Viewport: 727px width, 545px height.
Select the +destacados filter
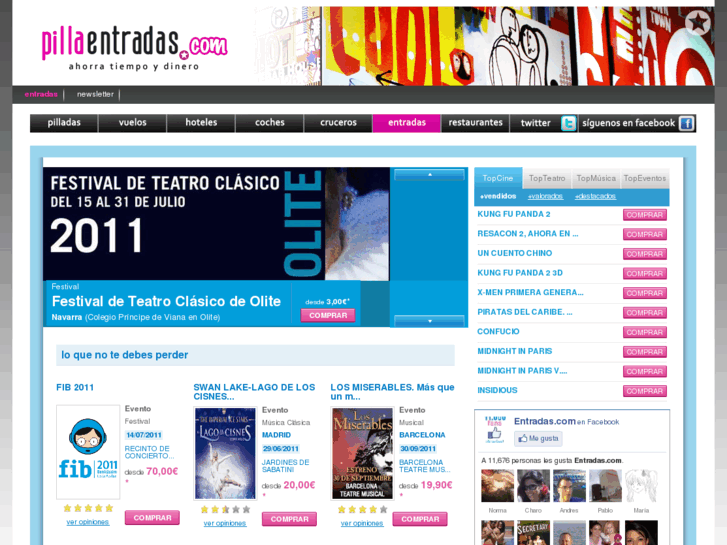pyautogui.click(x=595, y=196)
